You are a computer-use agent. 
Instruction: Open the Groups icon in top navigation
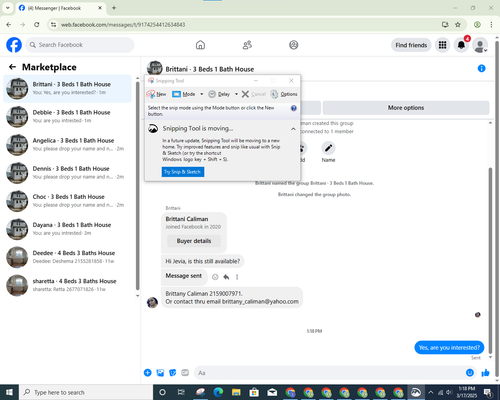(x=294, y=45)
